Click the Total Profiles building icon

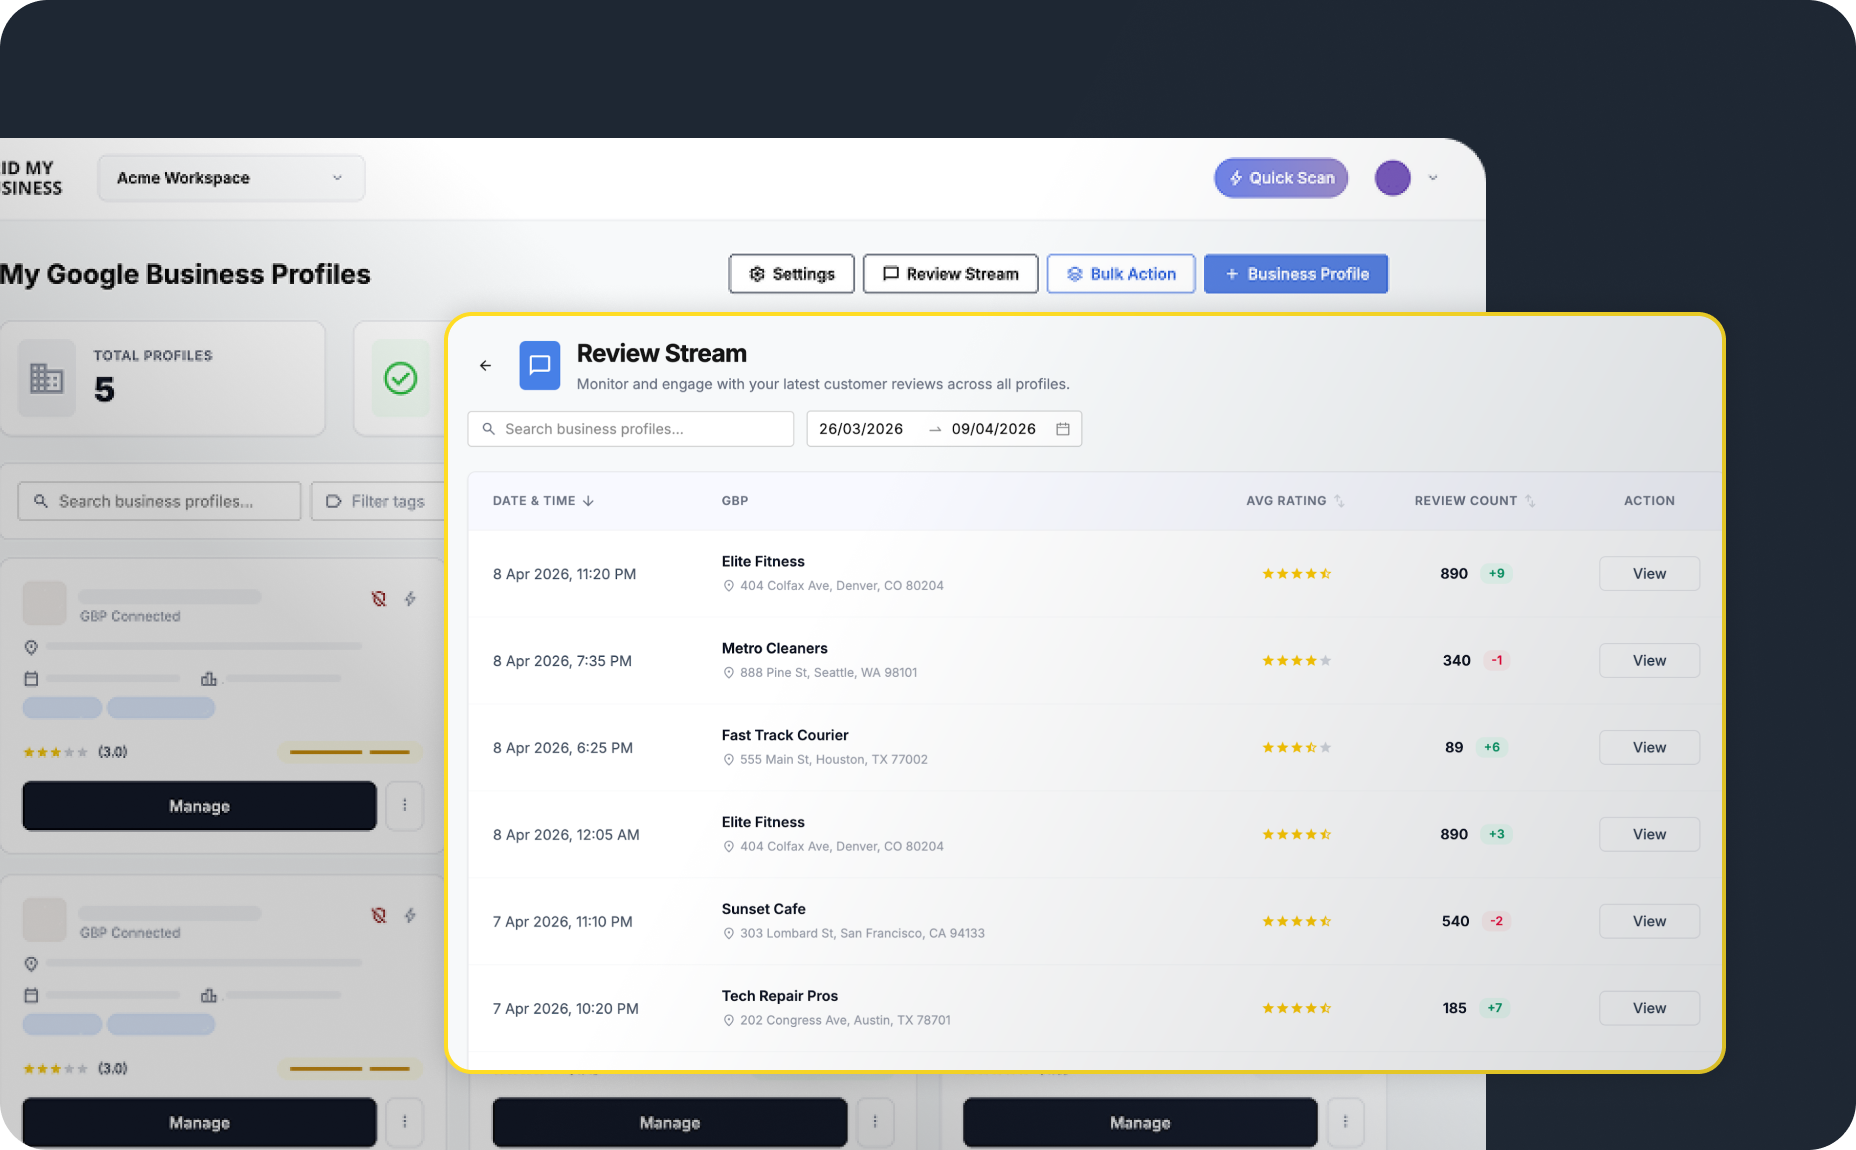pyautogui.click(x=47, y=378)
